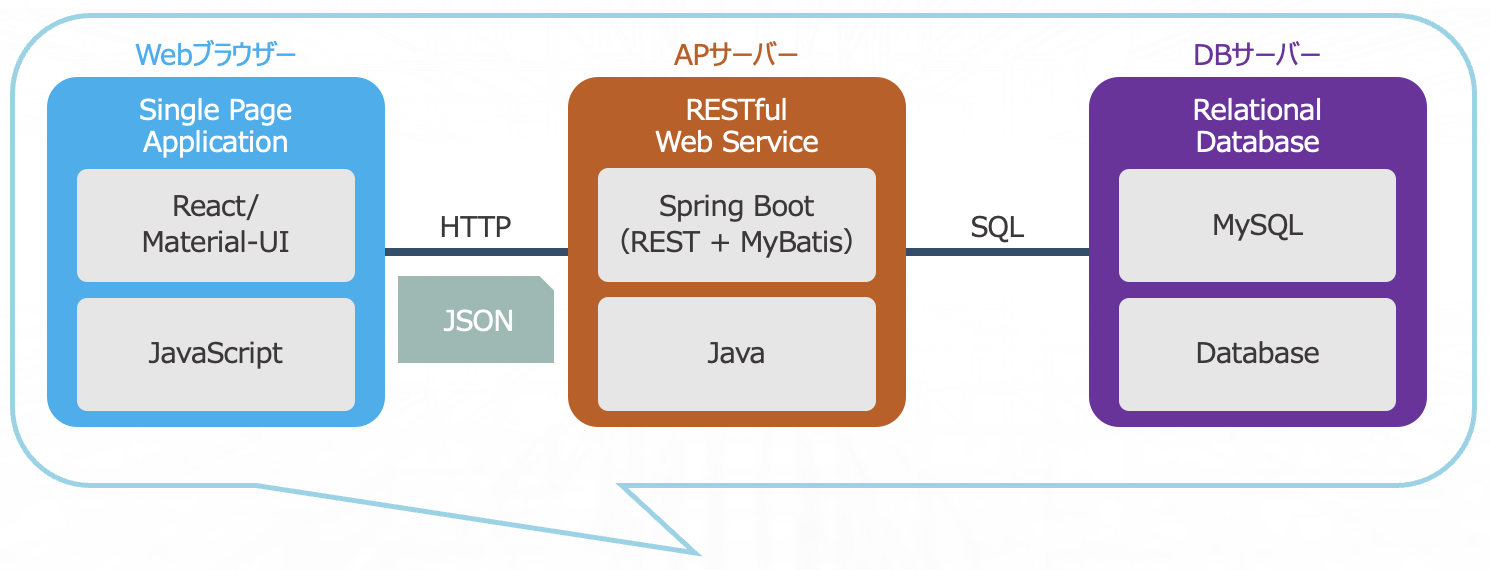Select the Java box
1490x570 pixels.
point(737,354)
